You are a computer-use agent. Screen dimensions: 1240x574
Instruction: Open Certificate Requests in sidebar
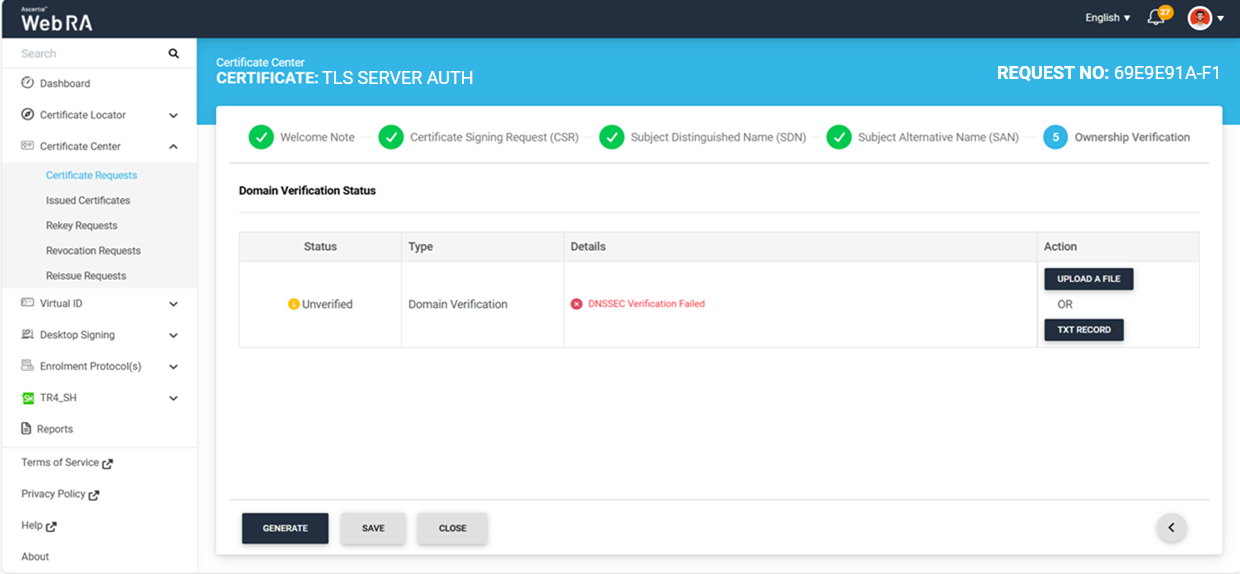click(91, 175)
